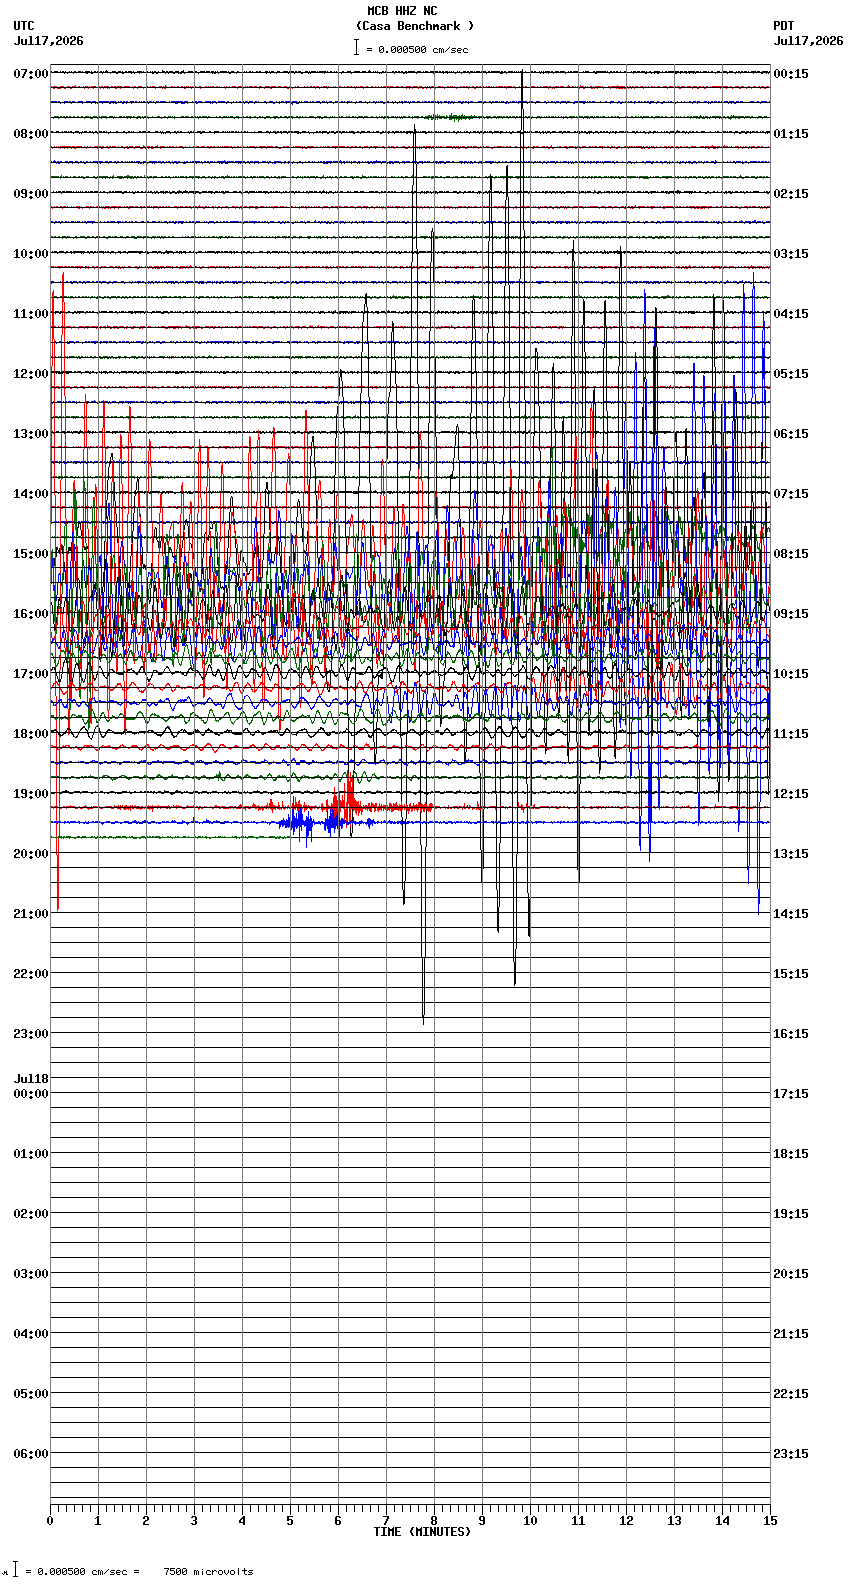Click the '06:00' UTC time label

pos(31,1454)
